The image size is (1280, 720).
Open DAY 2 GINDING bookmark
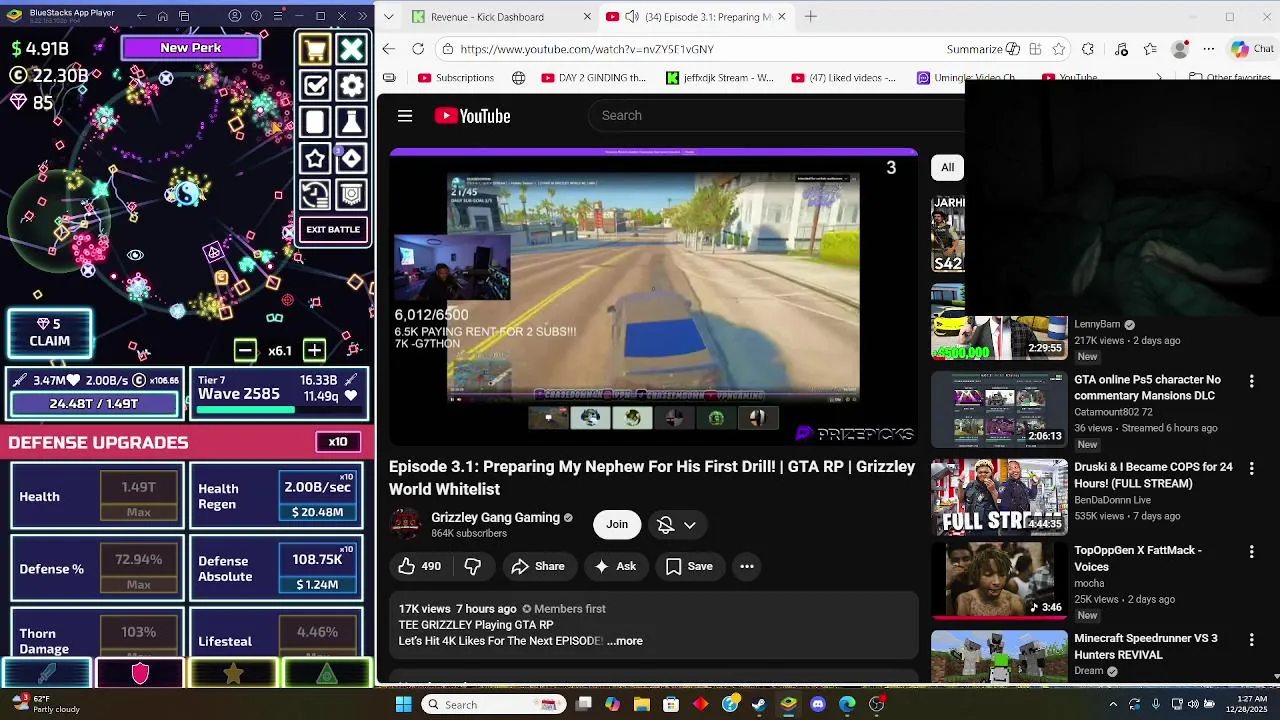(594, 78)
